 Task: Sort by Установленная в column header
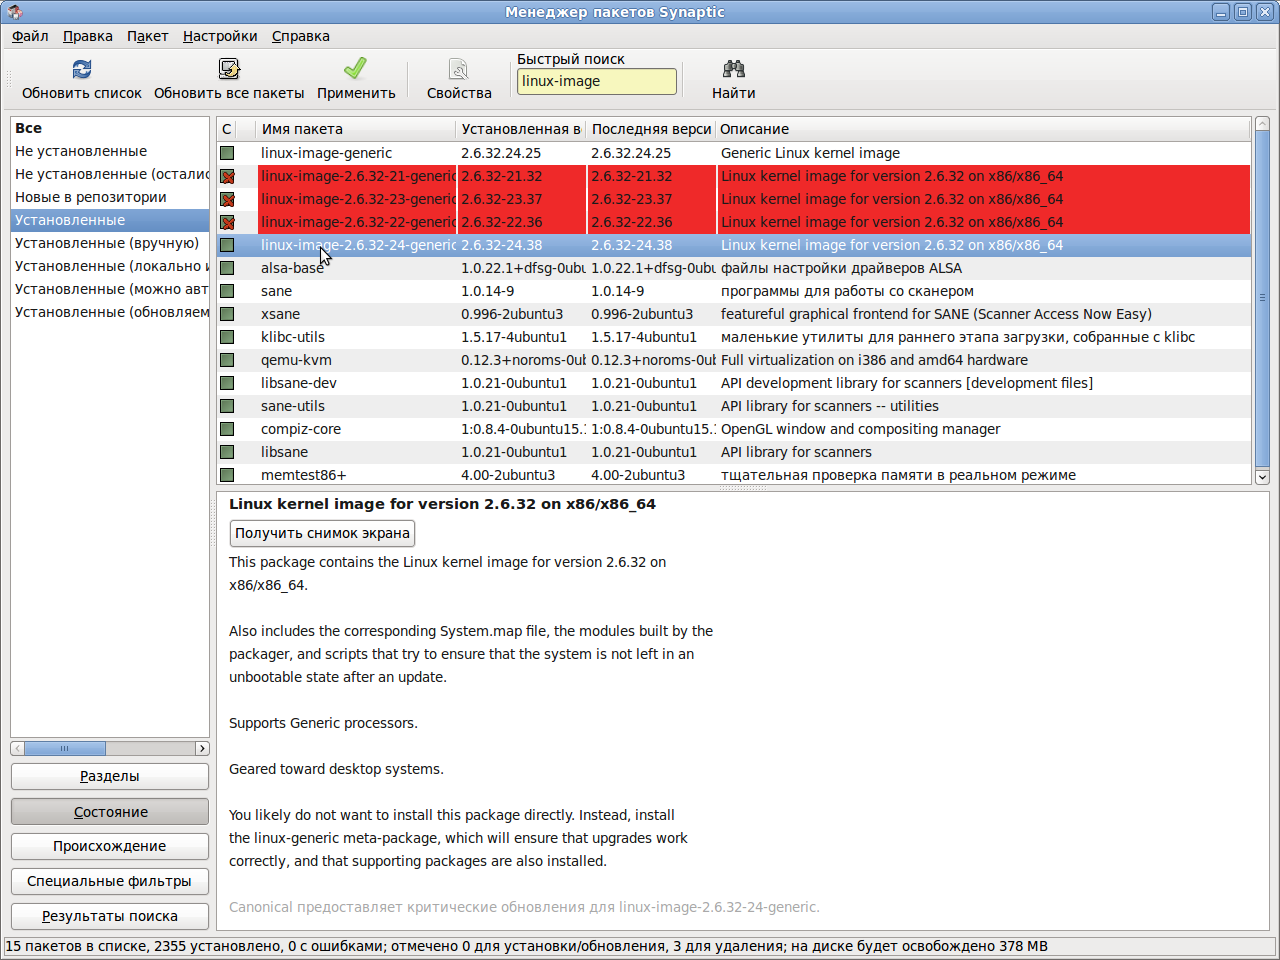(x=521, y=129)
